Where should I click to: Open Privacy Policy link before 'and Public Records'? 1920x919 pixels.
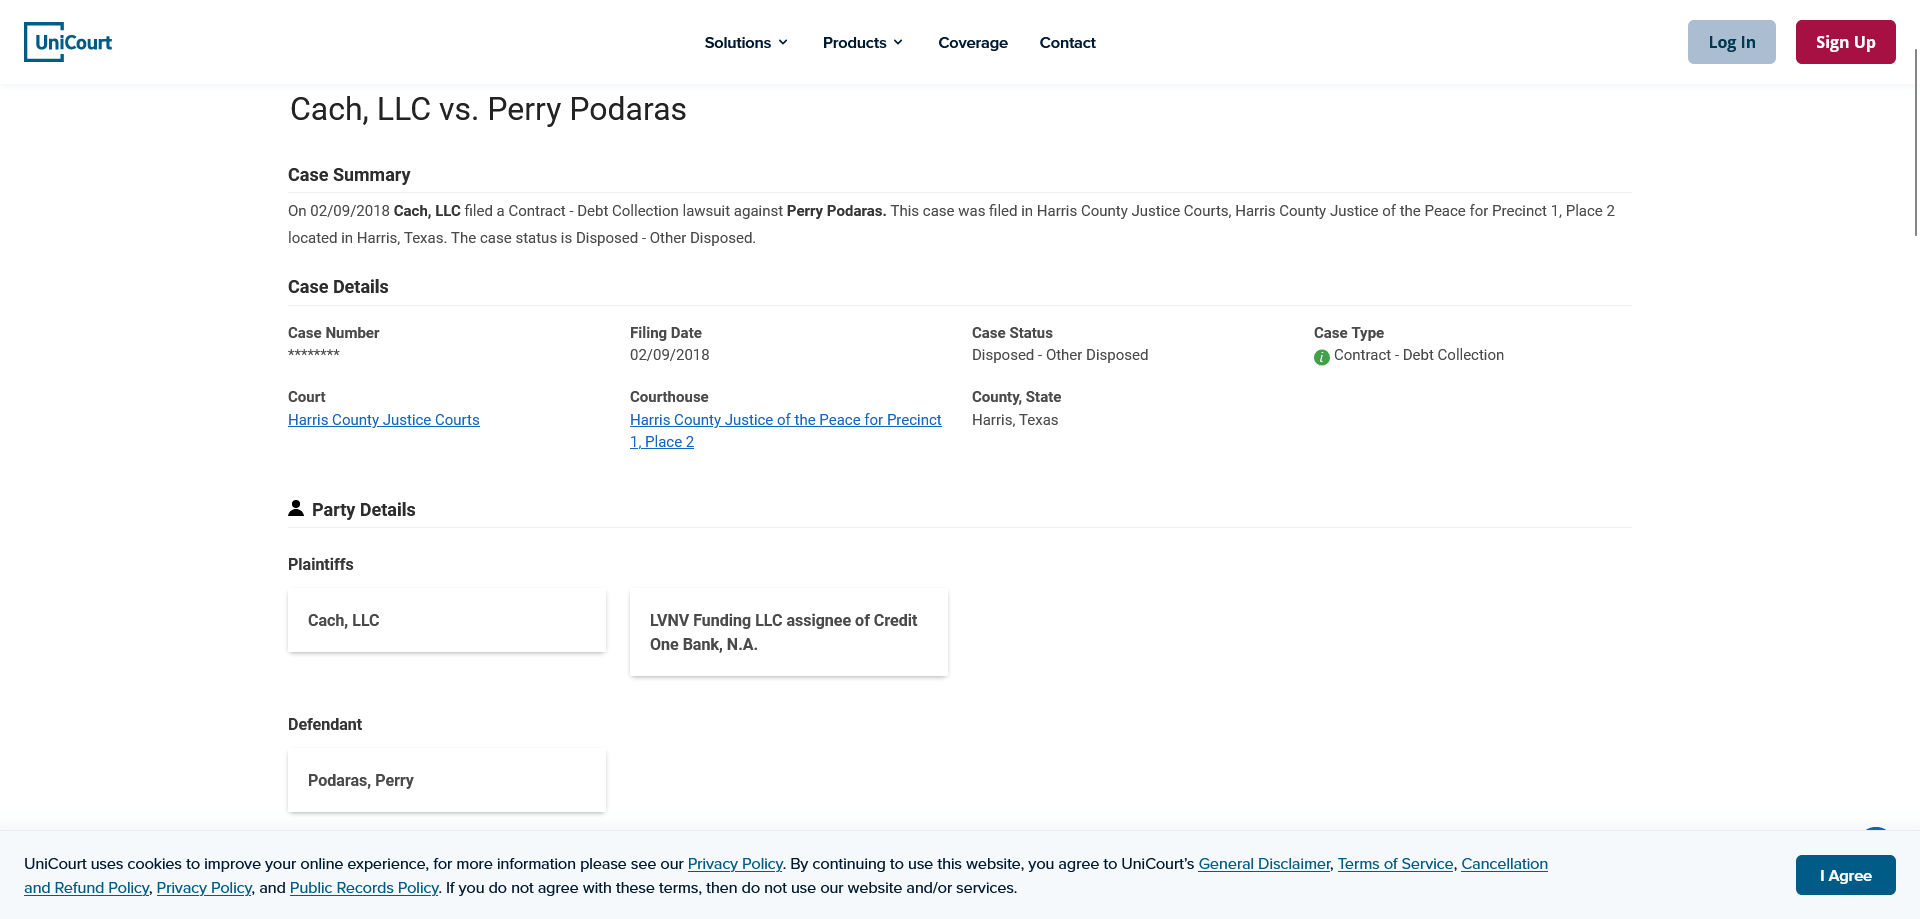(204, 888)
